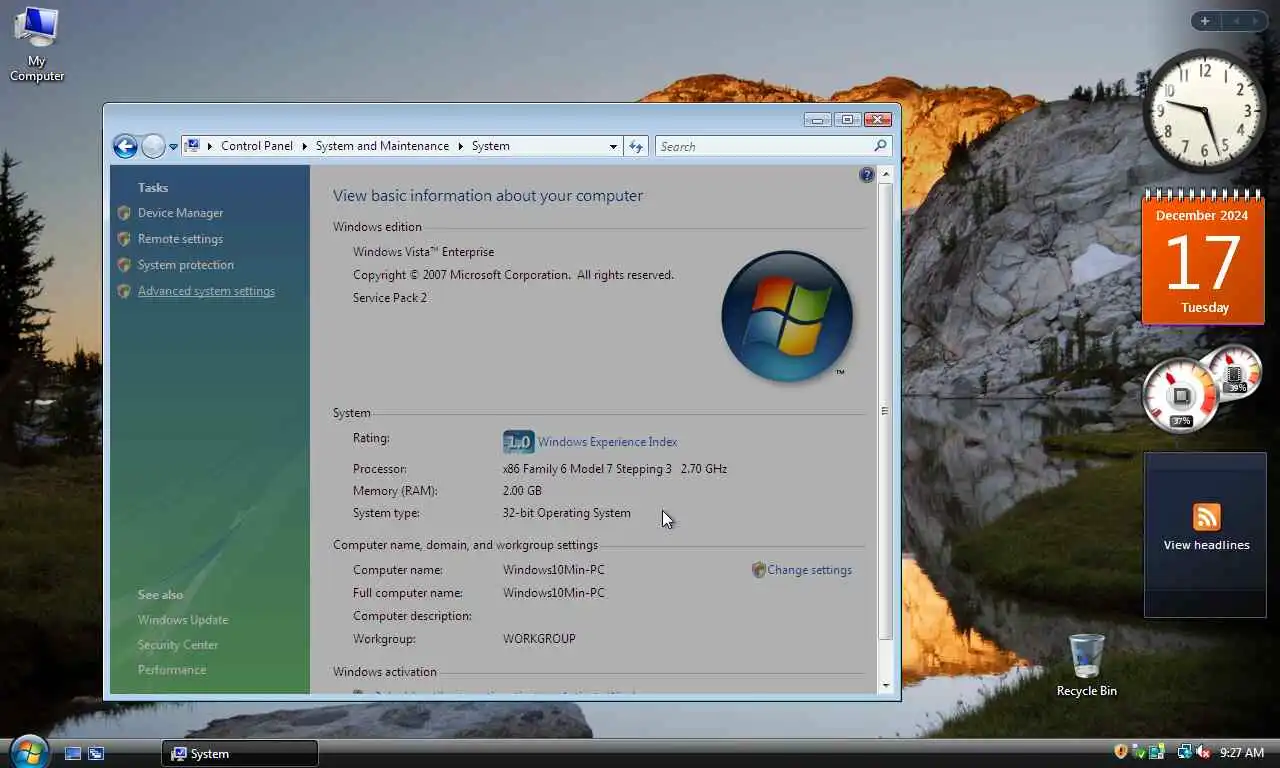Click the vertical scrollbar thumb
Screen dimensions: 1280x768
[885, 411]
